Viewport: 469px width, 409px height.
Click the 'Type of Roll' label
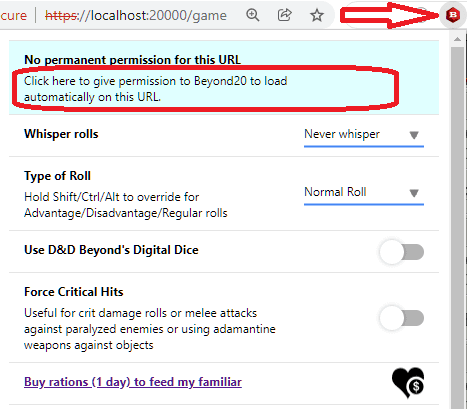click(57, 176)
